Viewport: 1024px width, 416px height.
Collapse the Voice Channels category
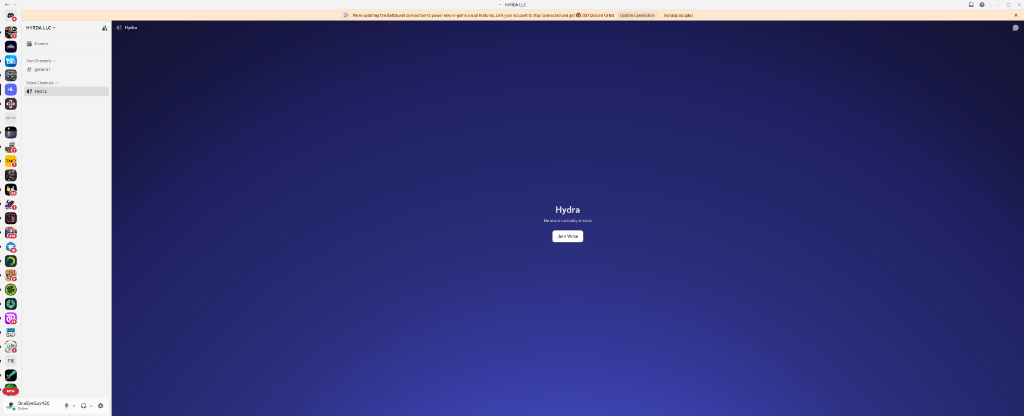(x=42, y=83)
